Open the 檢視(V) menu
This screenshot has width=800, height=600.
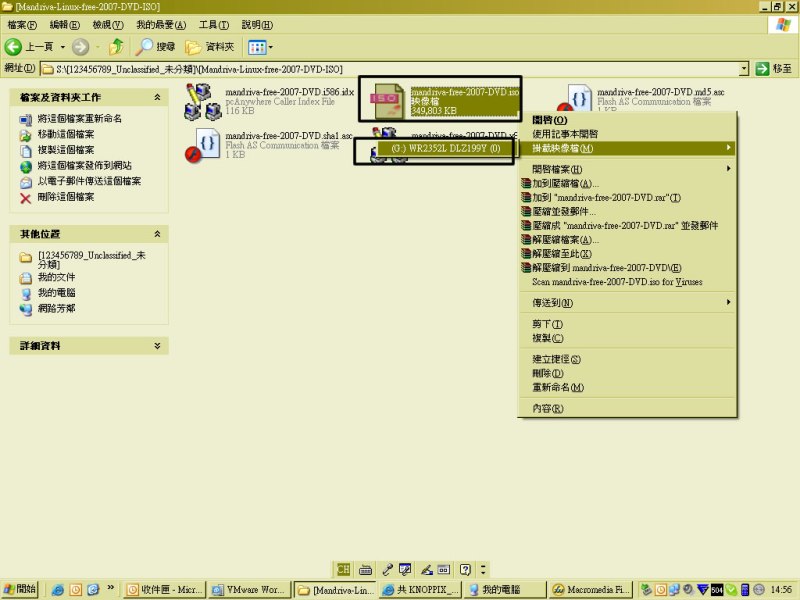tap(108, 24)
